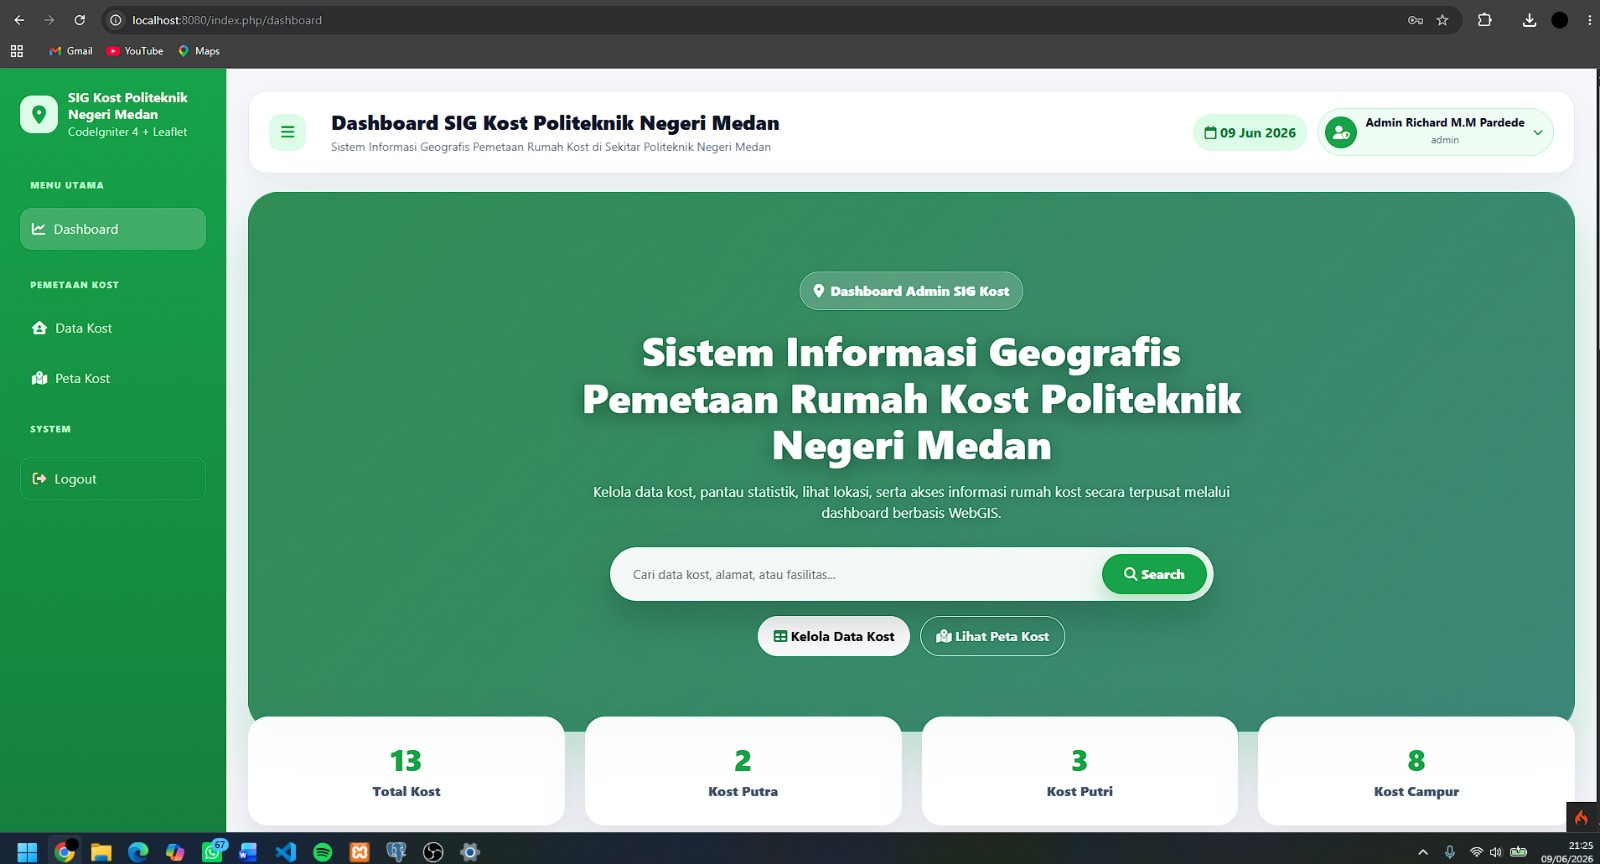
Task: Click the flame debug toolbar icon
Action: pos(1581,817)
